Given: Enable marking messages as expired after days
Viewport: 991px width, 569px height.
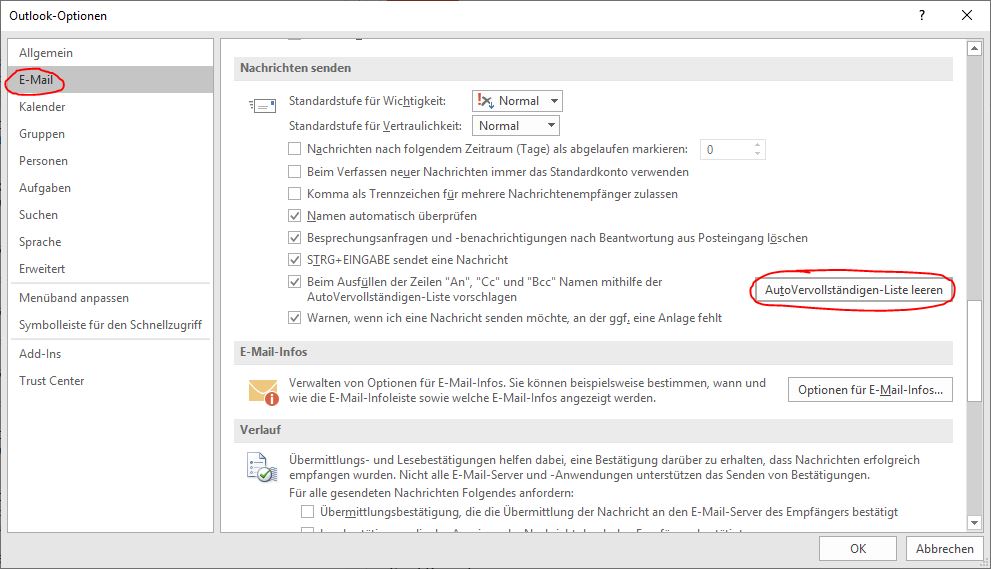Looking at the screenshot, I should (295, 149).
